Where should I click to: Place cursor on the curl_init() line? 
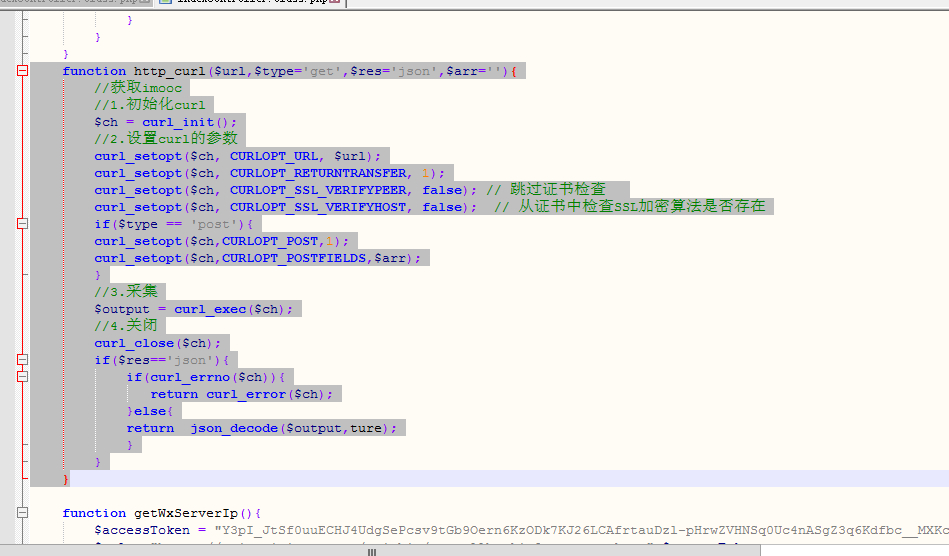tap(165, 122)
